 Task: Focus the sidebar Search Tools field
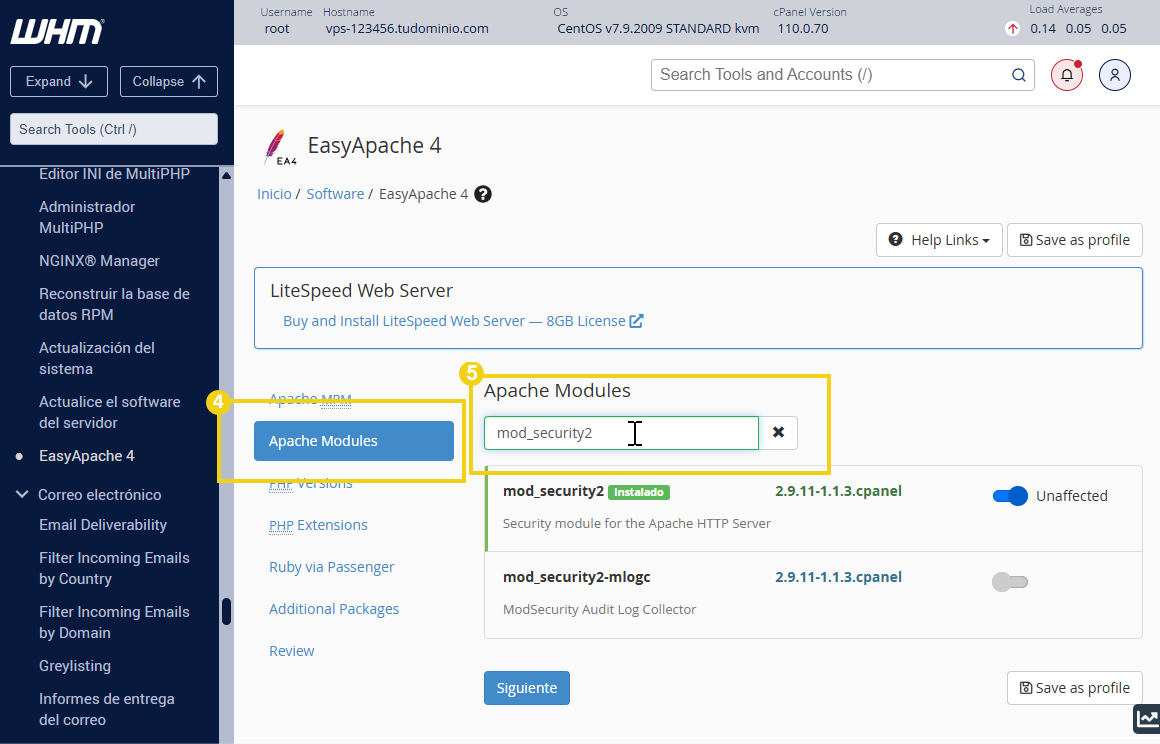(x=114, y=129)
